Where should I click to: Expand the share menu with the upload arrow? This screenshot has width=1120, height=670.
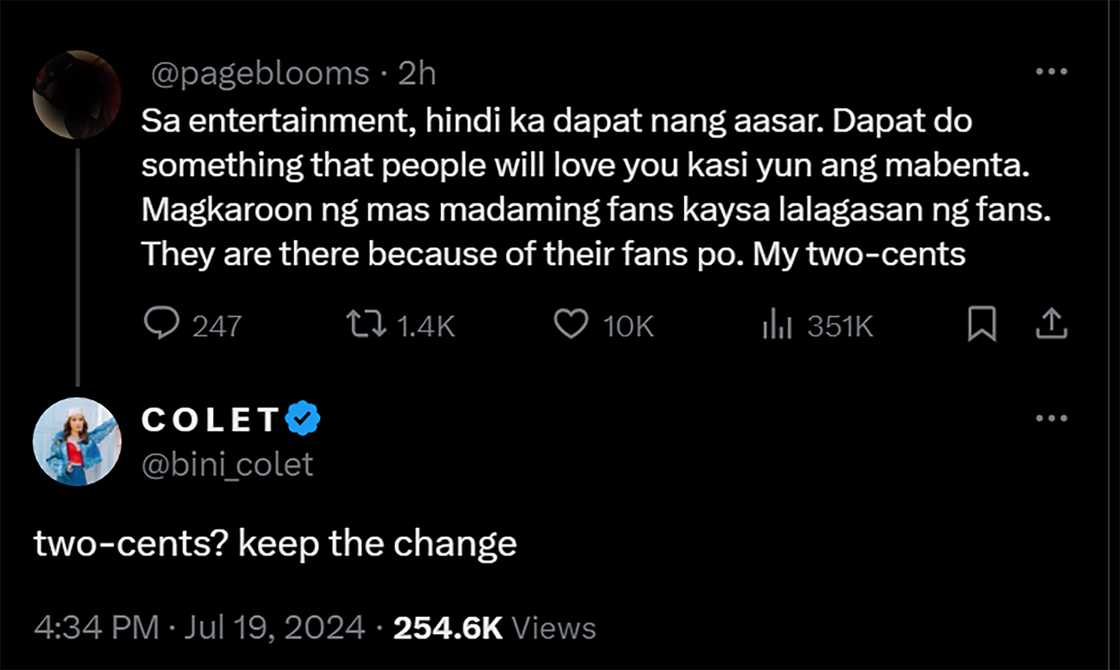tap(1051, 324)
